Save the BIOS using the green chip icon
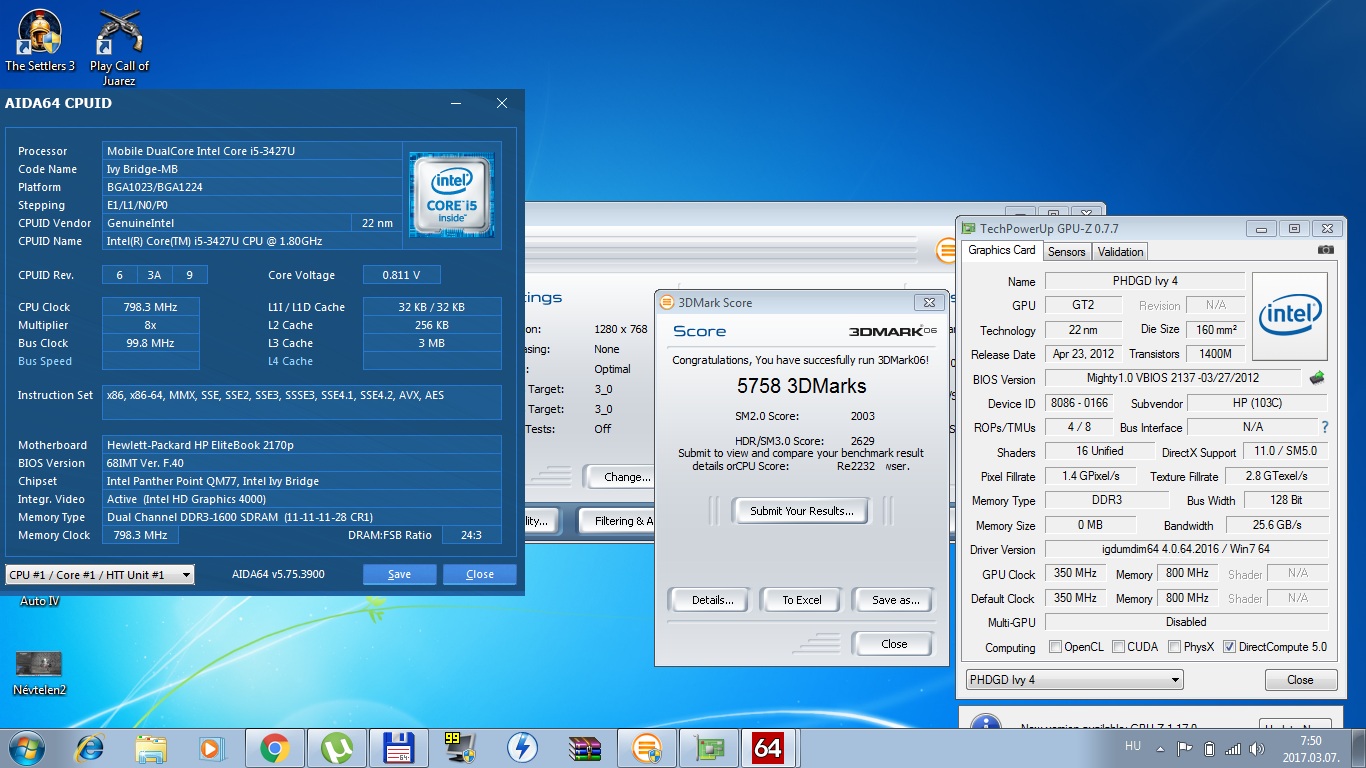 [x=1317, y=378]
